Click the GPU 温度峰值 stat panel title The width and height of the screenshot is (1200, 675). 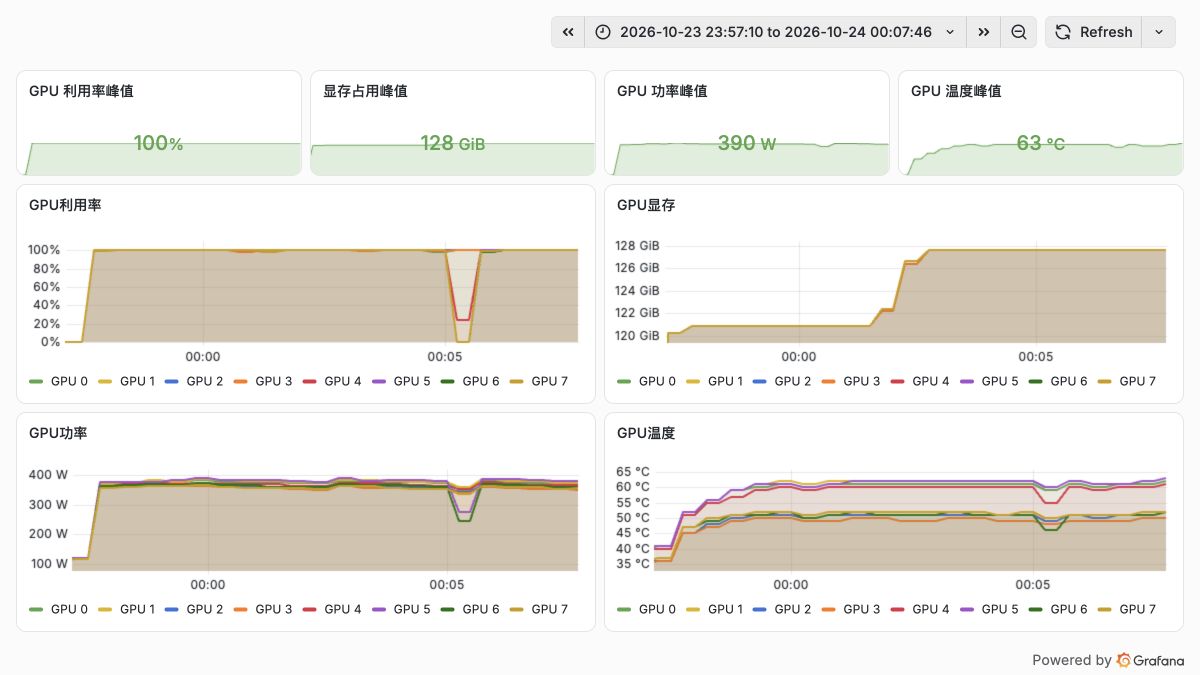[956, 91]
